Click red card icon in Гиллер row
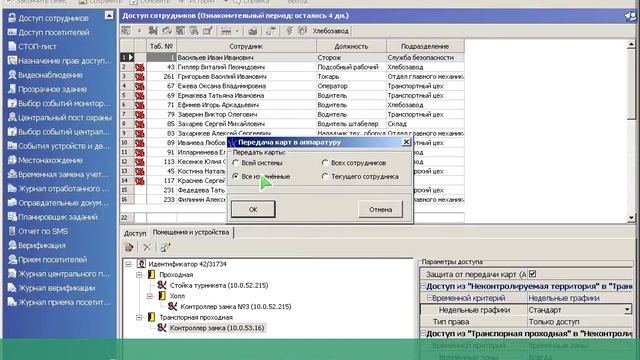The width and height of the screenshot is (640, 360). tap(140, 67)
